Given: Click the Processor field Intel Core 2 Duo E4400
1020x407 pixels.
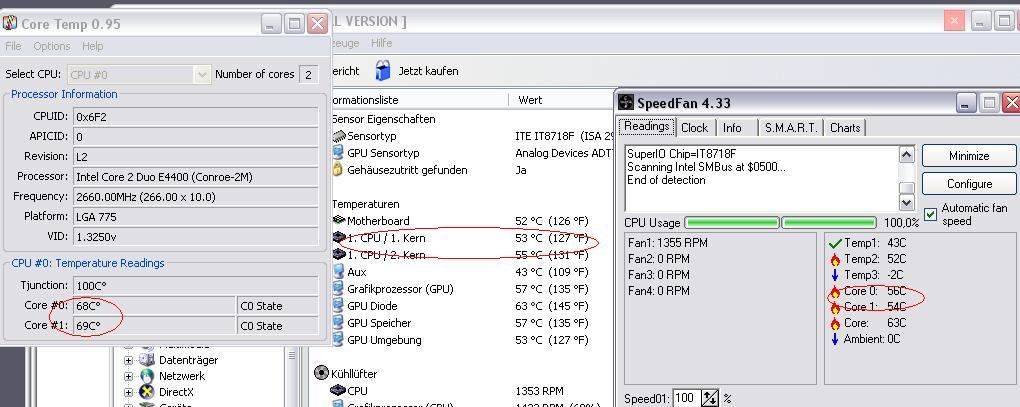Looking at the screenshot, I should 196,176.
